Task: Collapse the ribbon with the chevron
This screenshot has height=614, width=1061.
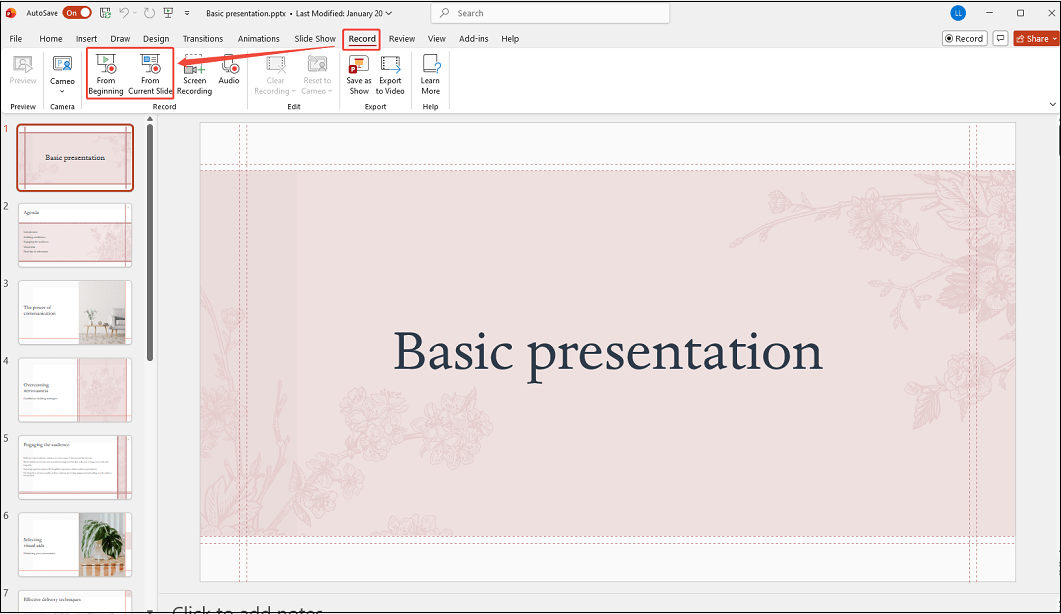Action: tap(1052, 104)
